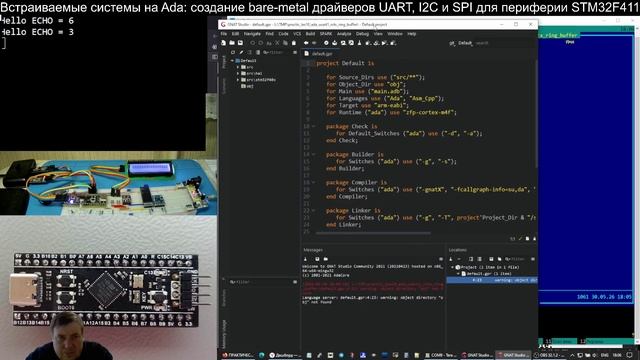Click the Messages panel title
The width and height of the screenshot is (640, 360).
[313, 250]
